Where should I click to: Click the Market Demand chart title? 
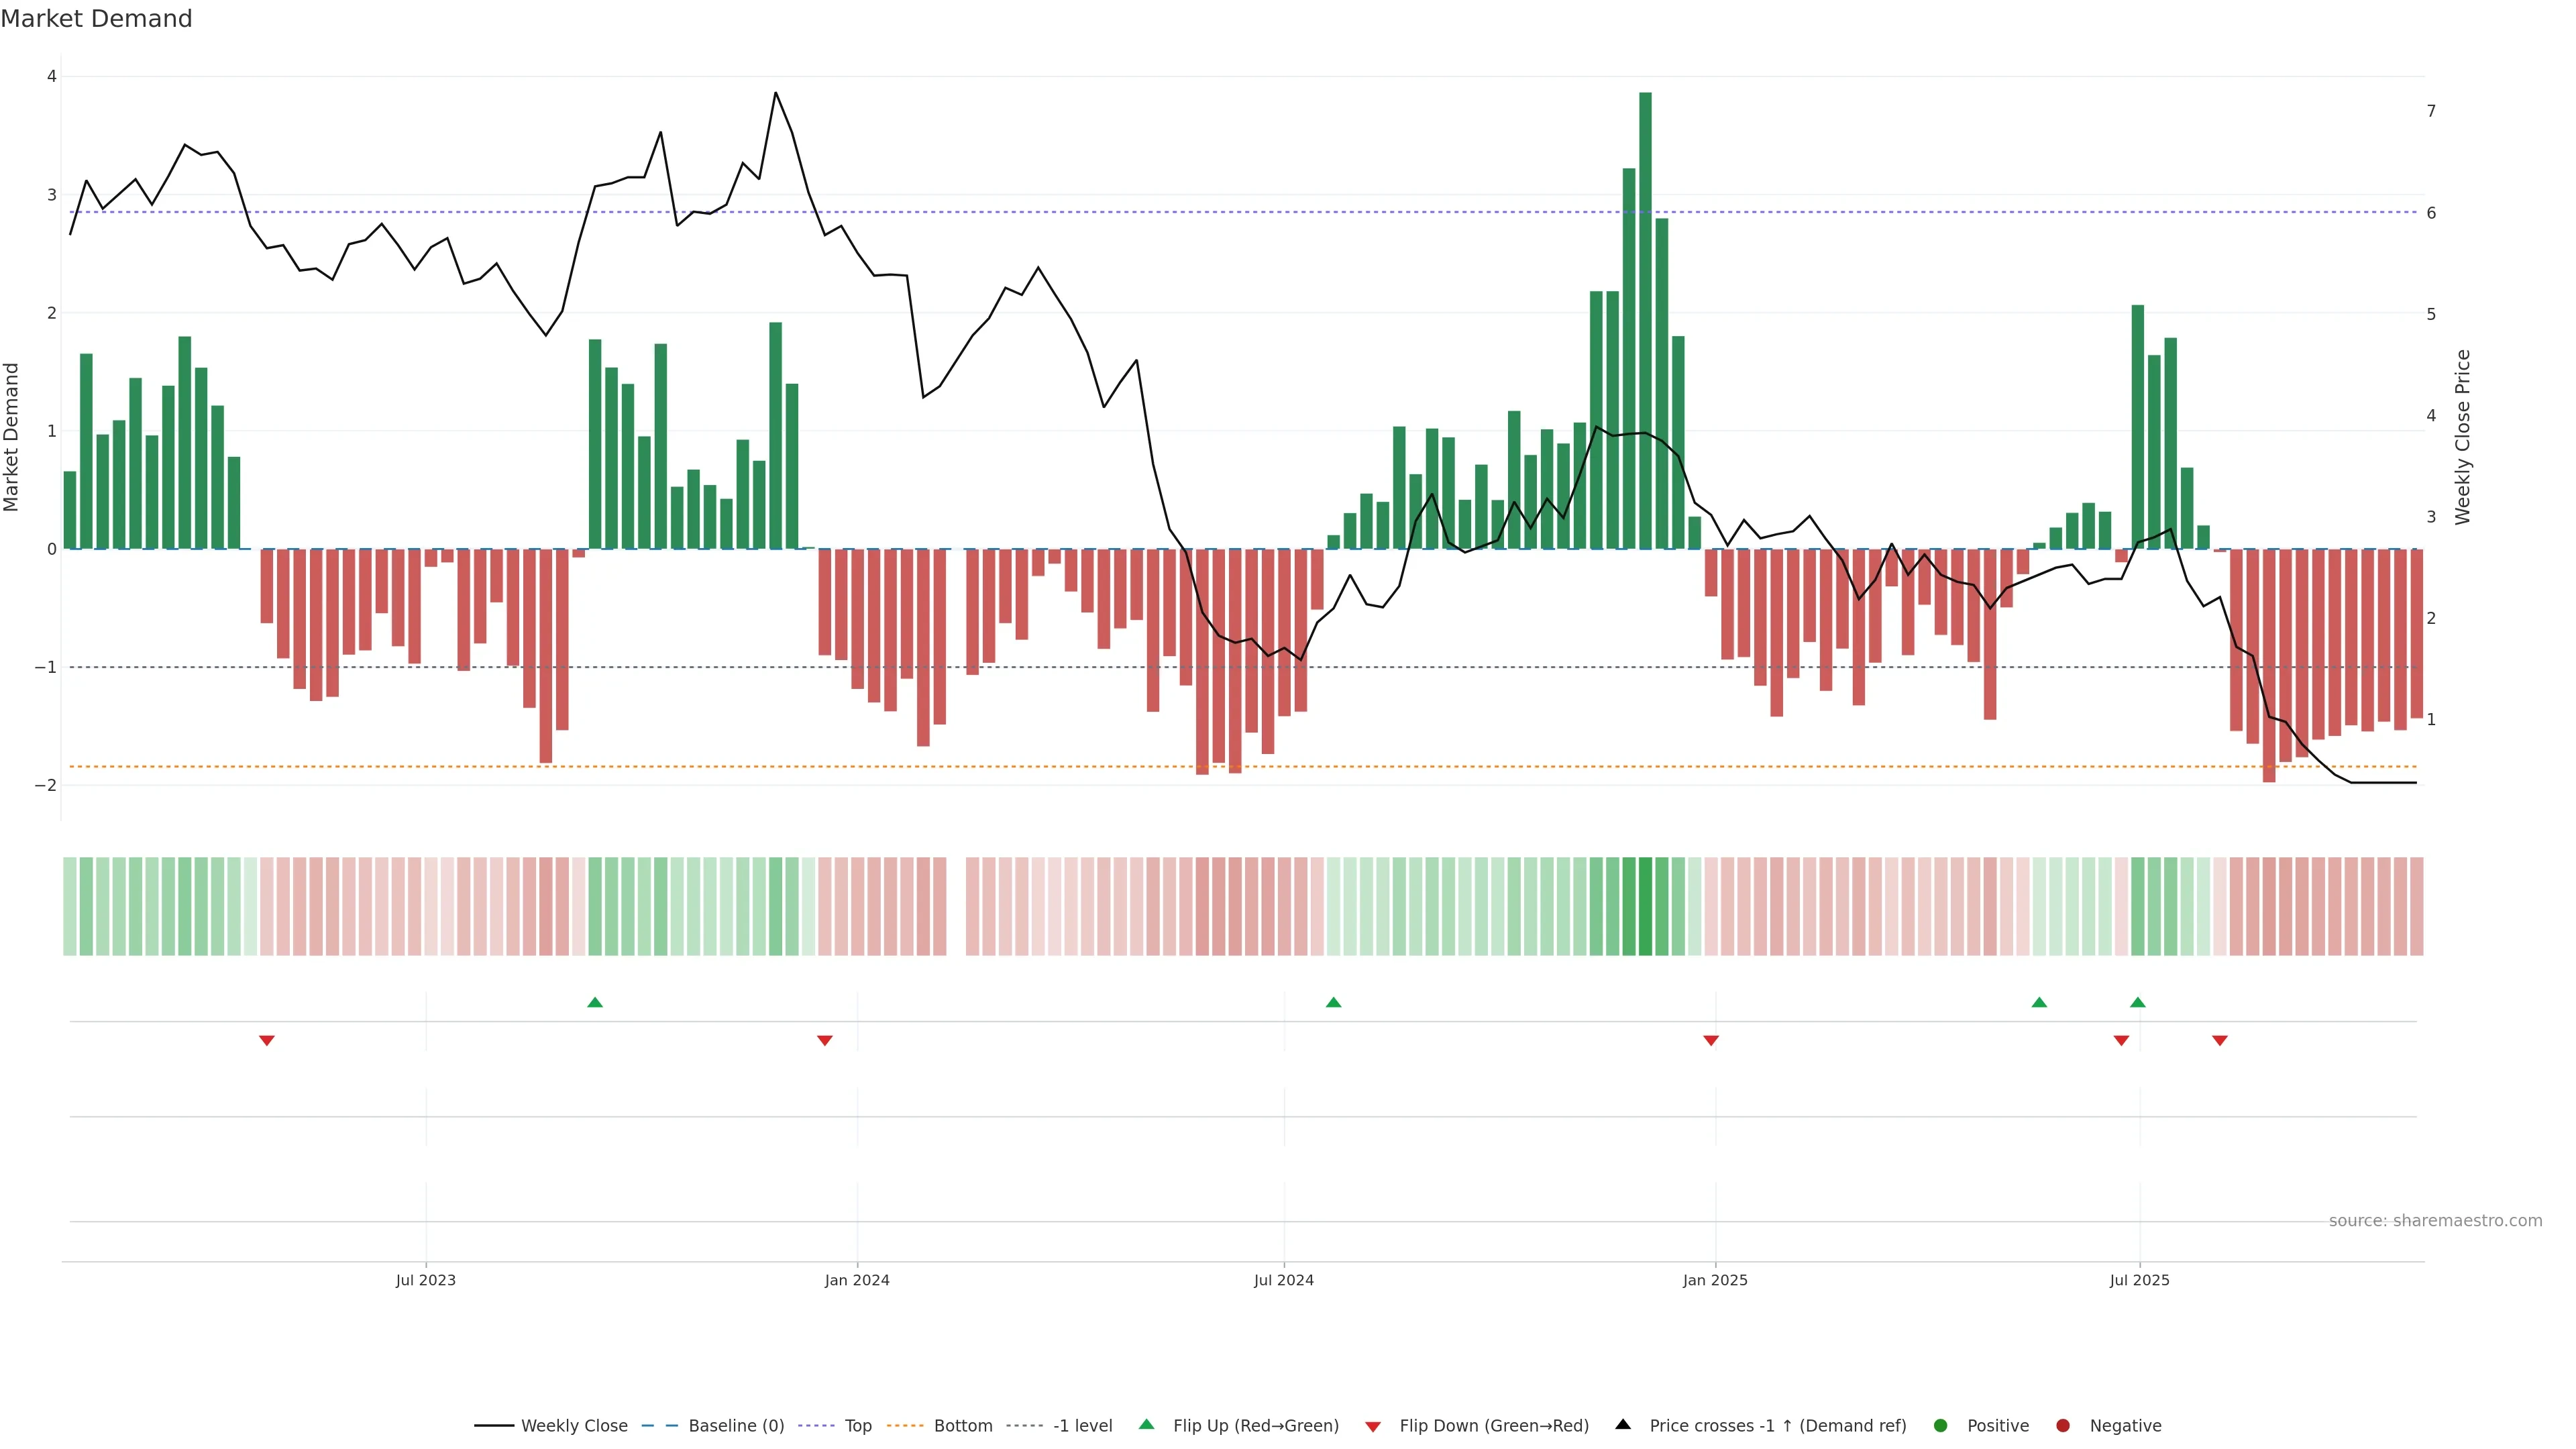pos(96,19)
